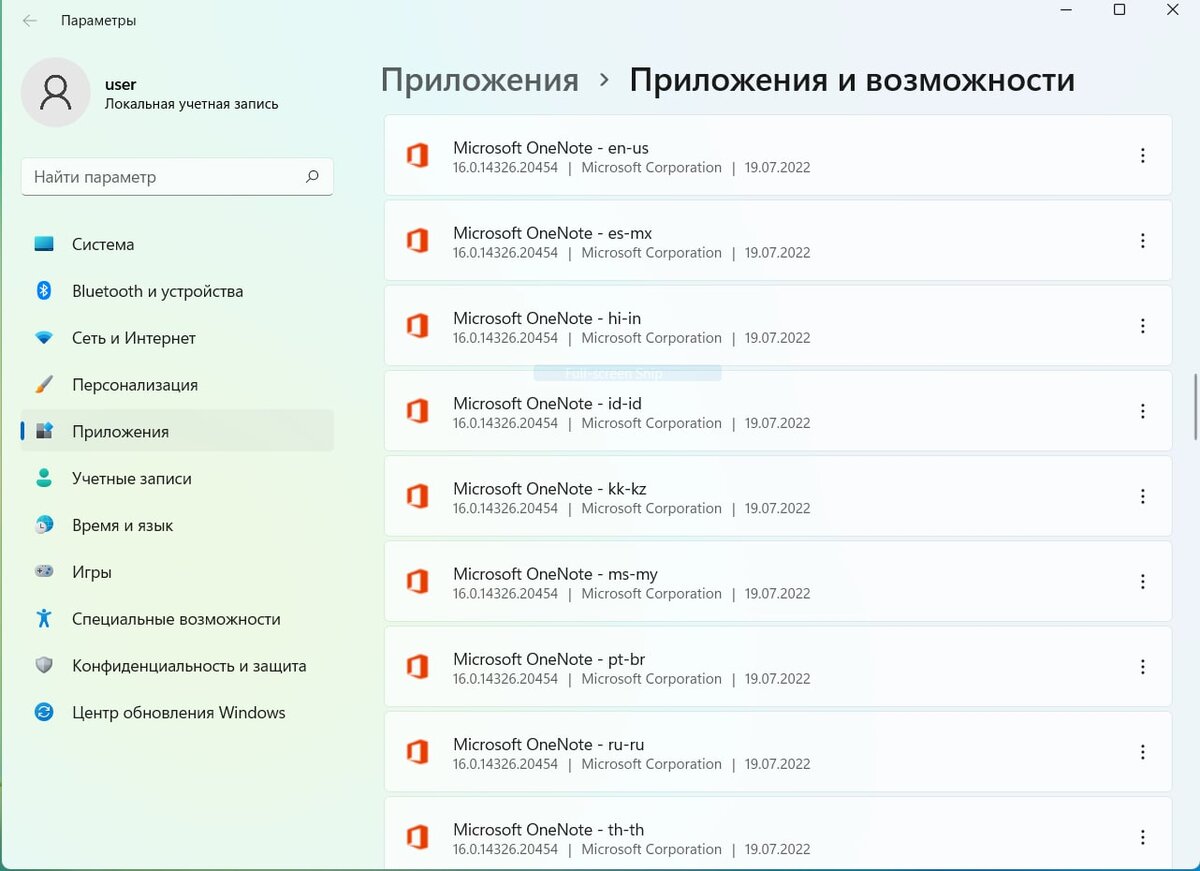Select Центр обновления Windows entry
Screen dimensions: 1200x871
[x=177, y=713]
